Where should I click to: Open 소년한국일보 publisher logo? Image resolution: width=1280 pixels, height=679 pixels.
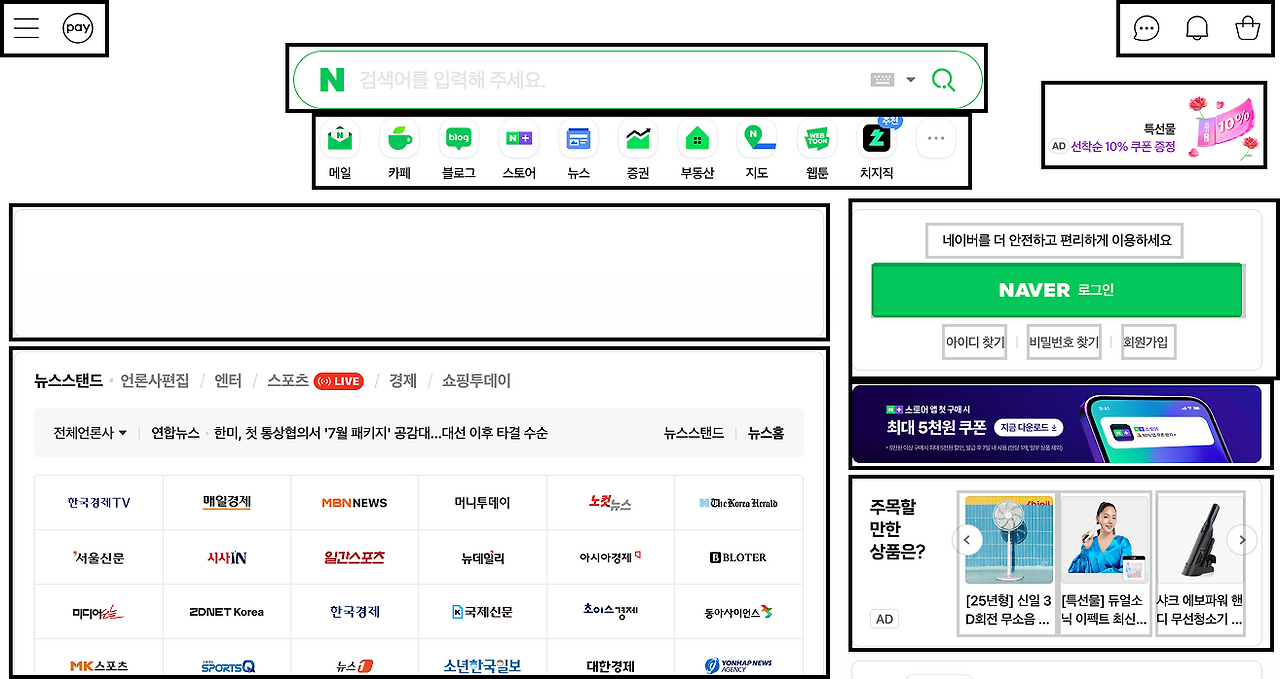[x=483, y=665]
